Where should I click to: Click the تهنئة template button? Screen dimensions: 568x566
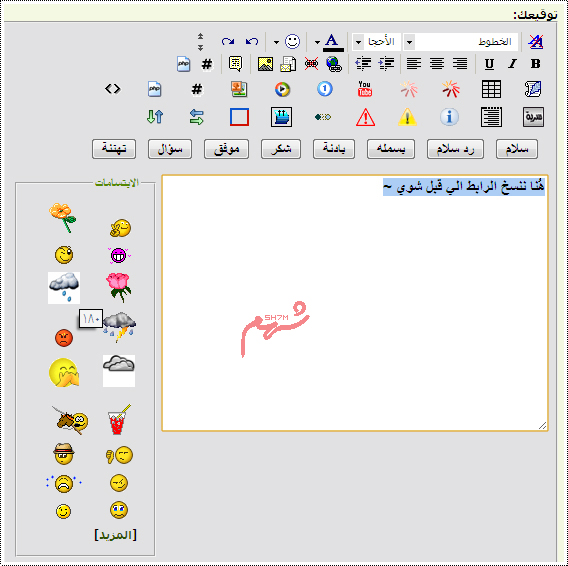pyautogui.click(x=114, y=149)
